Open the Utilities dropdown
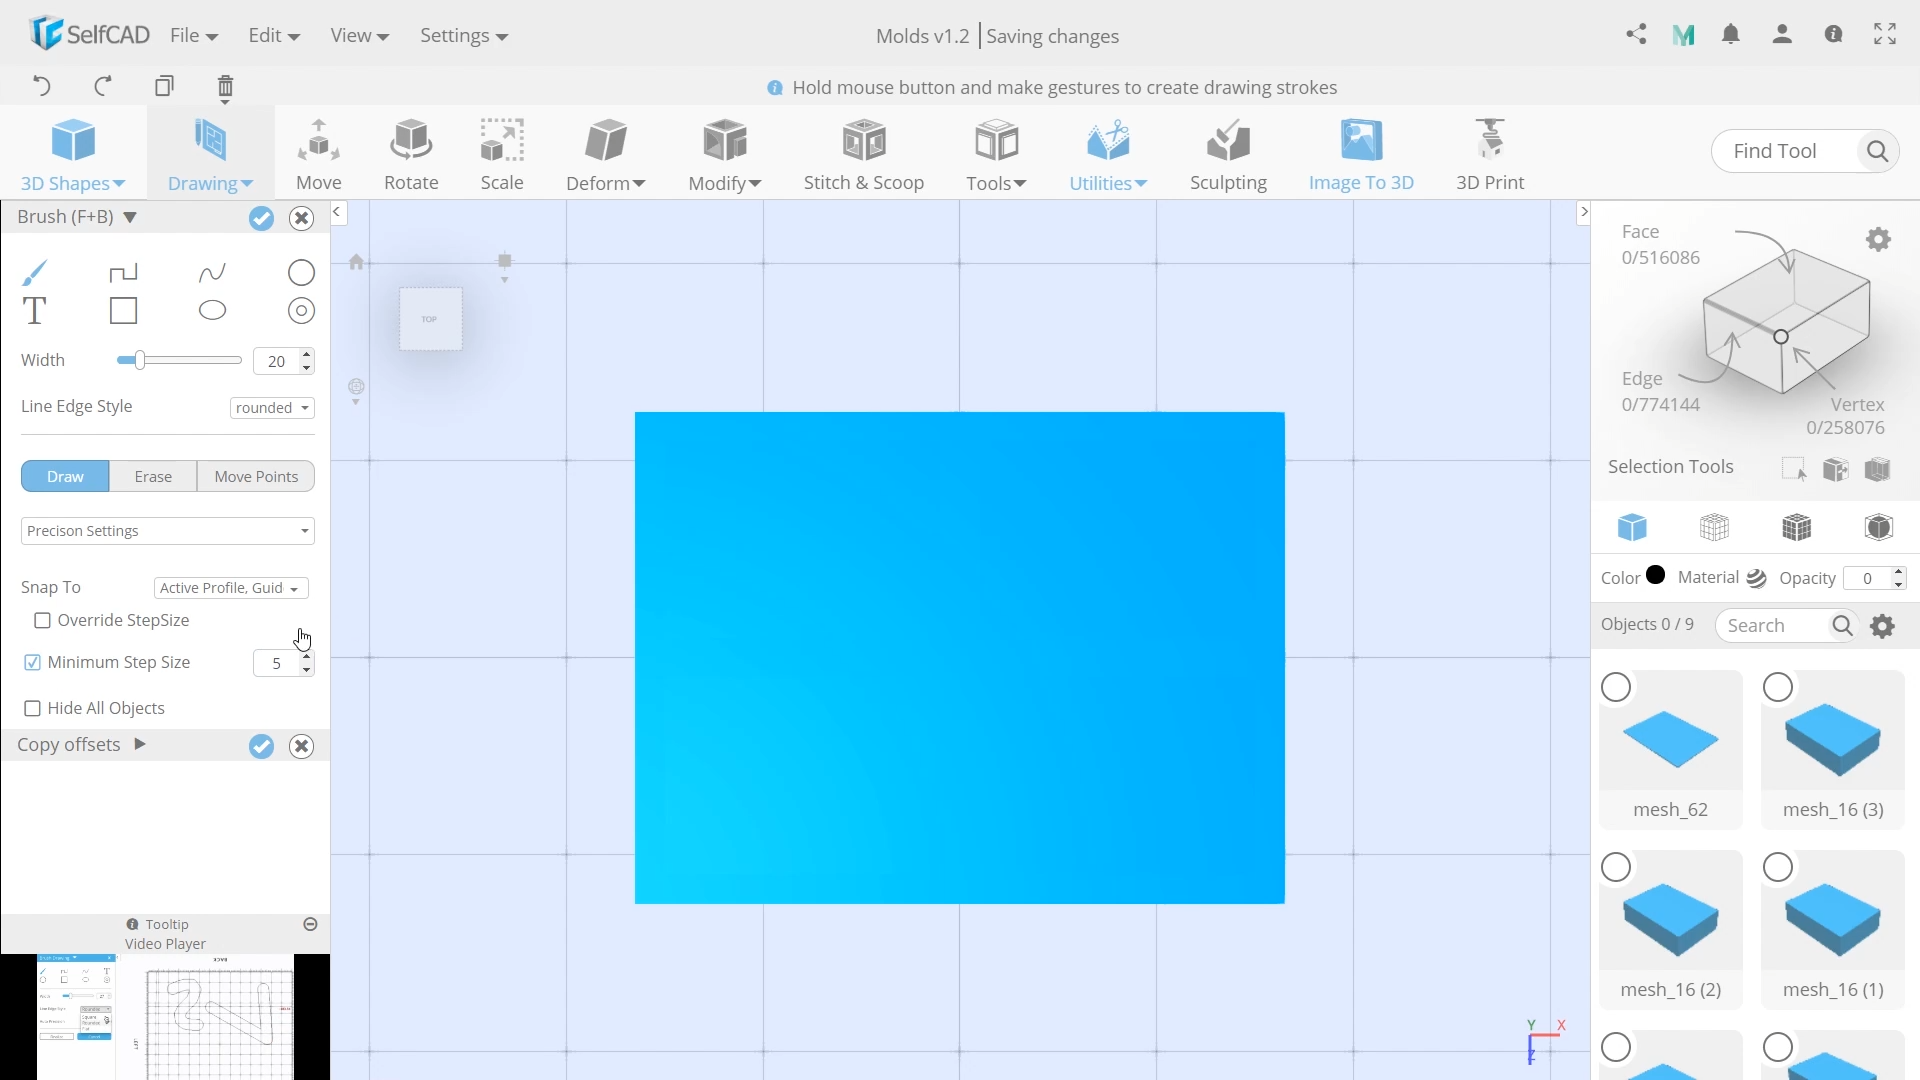Image resolution: width=1920 pixels, height=1080 pixels. tap(1108, 154)
